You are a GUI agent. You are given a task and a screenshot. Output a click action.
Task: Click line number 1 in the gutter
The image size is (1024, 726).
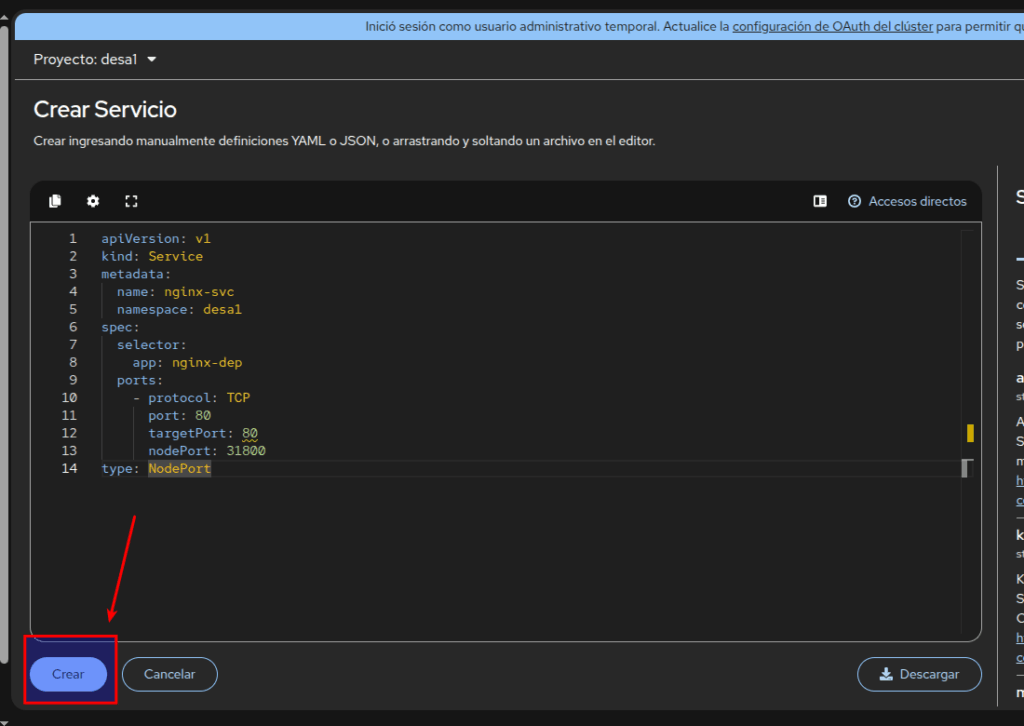point(72,239)
